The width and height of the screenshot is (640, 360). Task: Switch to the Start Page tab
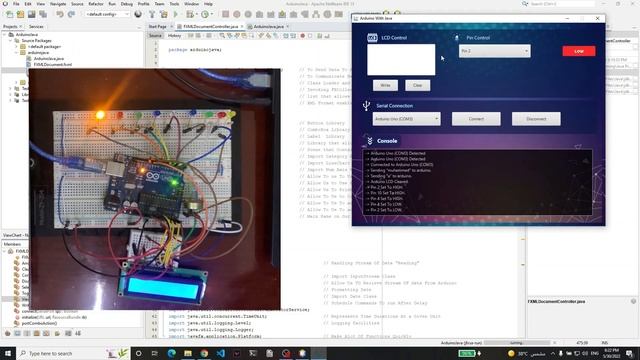[x=158, y=27]
